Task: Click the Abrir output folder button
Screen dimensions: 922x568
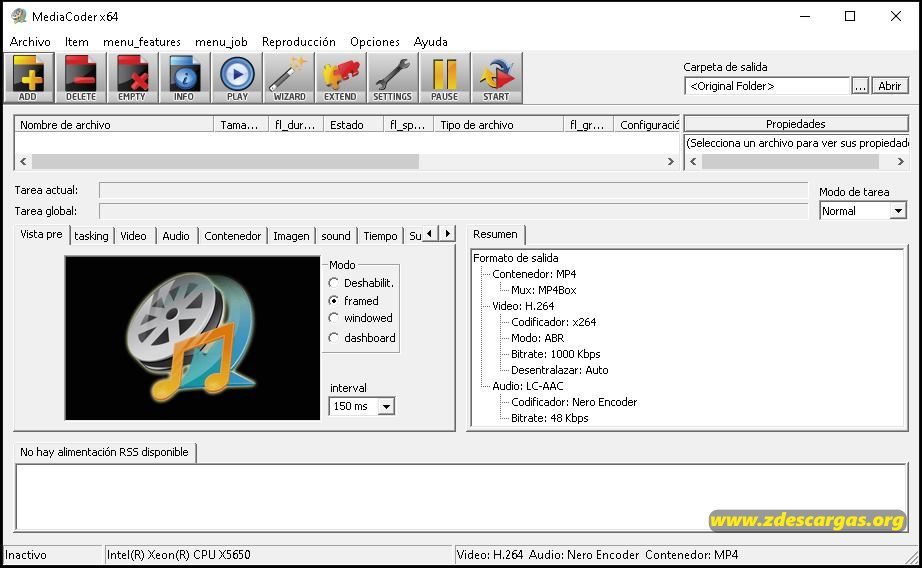Action: tap(890, 86)
